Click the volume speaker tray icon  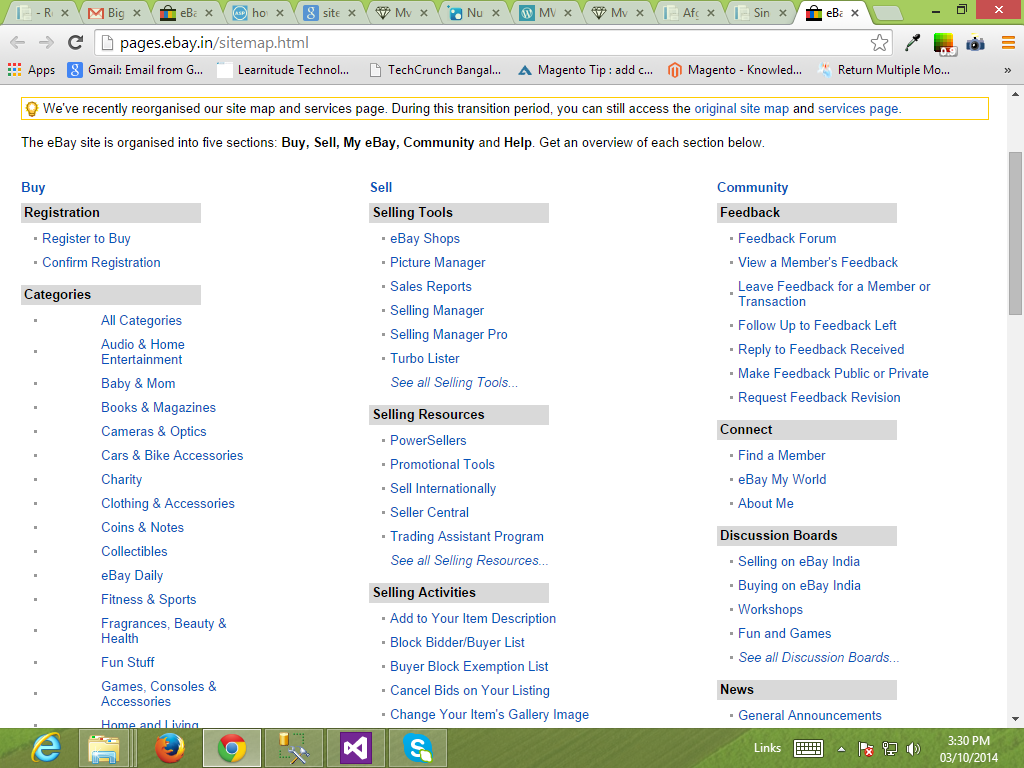(914, 748)
